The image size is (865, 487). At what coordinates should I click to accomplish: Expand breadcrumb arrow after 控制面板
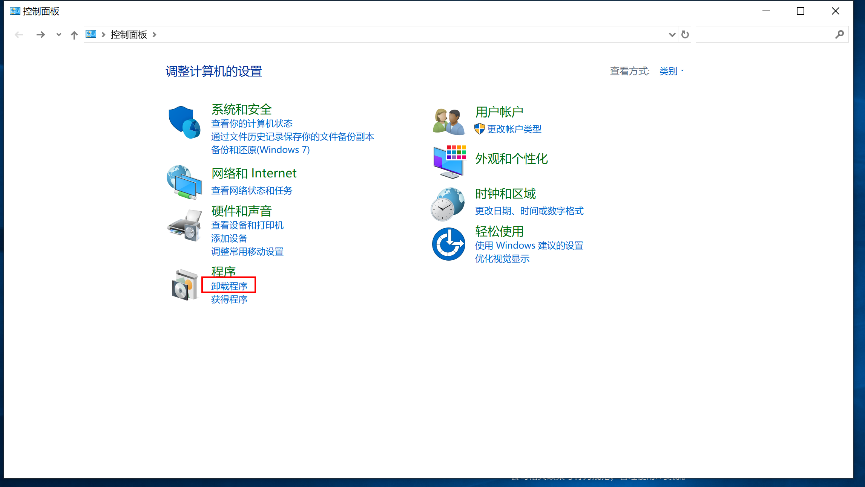153,34
